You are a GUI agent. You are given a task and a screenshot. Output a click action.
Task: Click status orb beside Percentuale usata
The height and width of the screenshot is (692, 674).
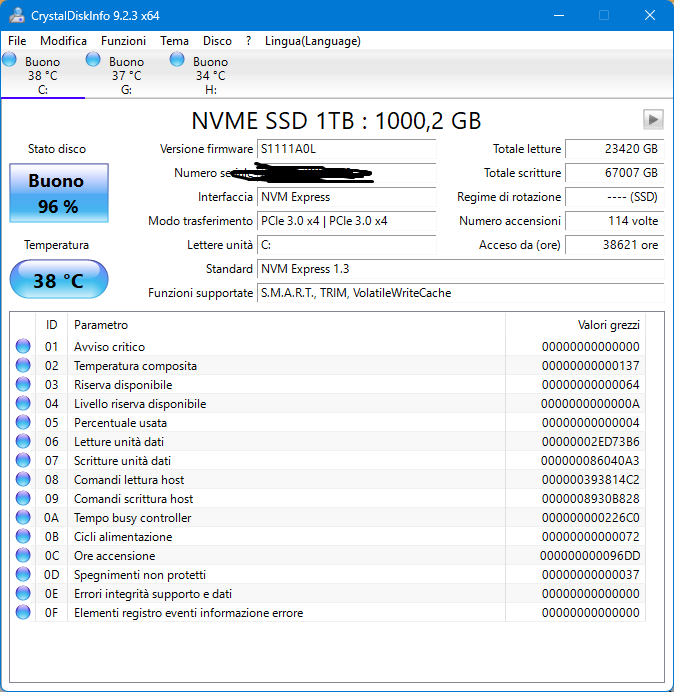click(x=23, y=423)
